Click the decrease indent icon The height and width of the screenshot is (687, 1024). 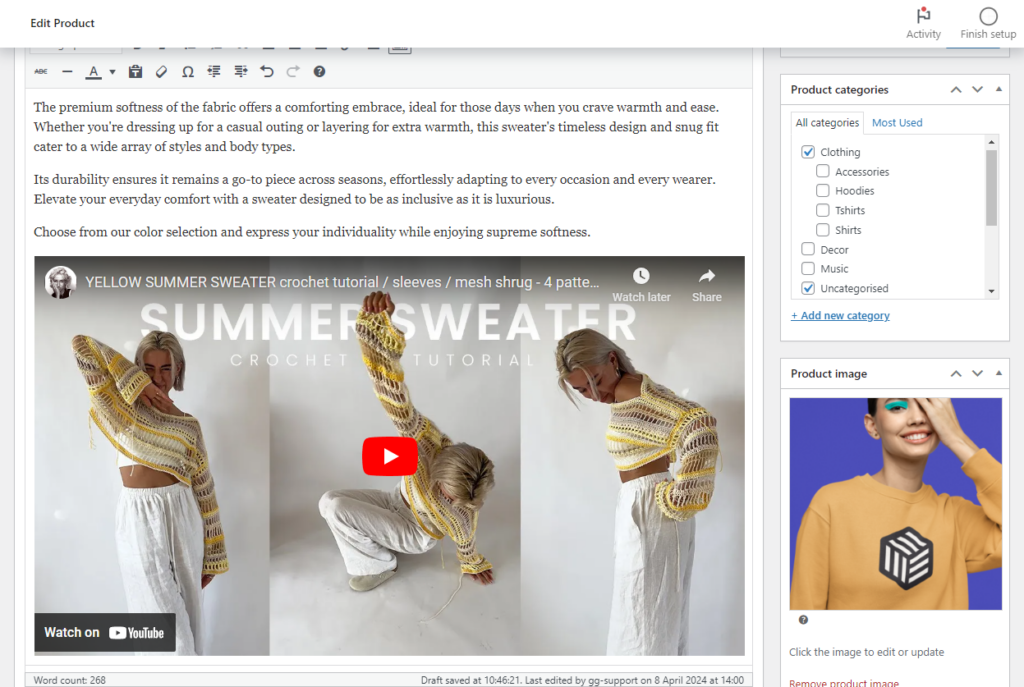tap(214, 72)
